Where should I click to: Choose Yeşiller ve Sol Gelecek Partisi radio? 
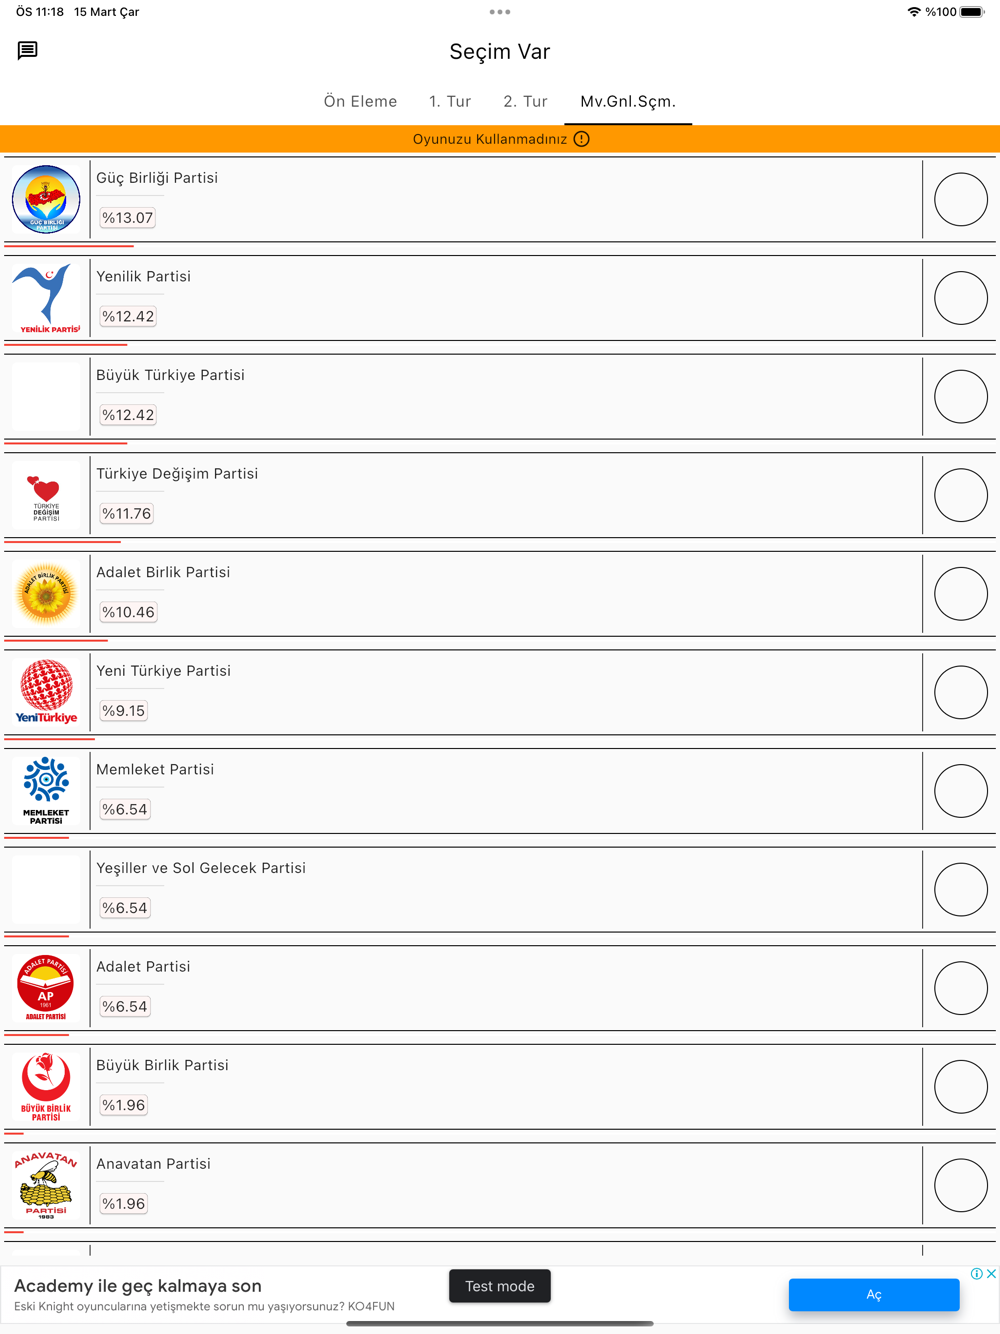961,889
